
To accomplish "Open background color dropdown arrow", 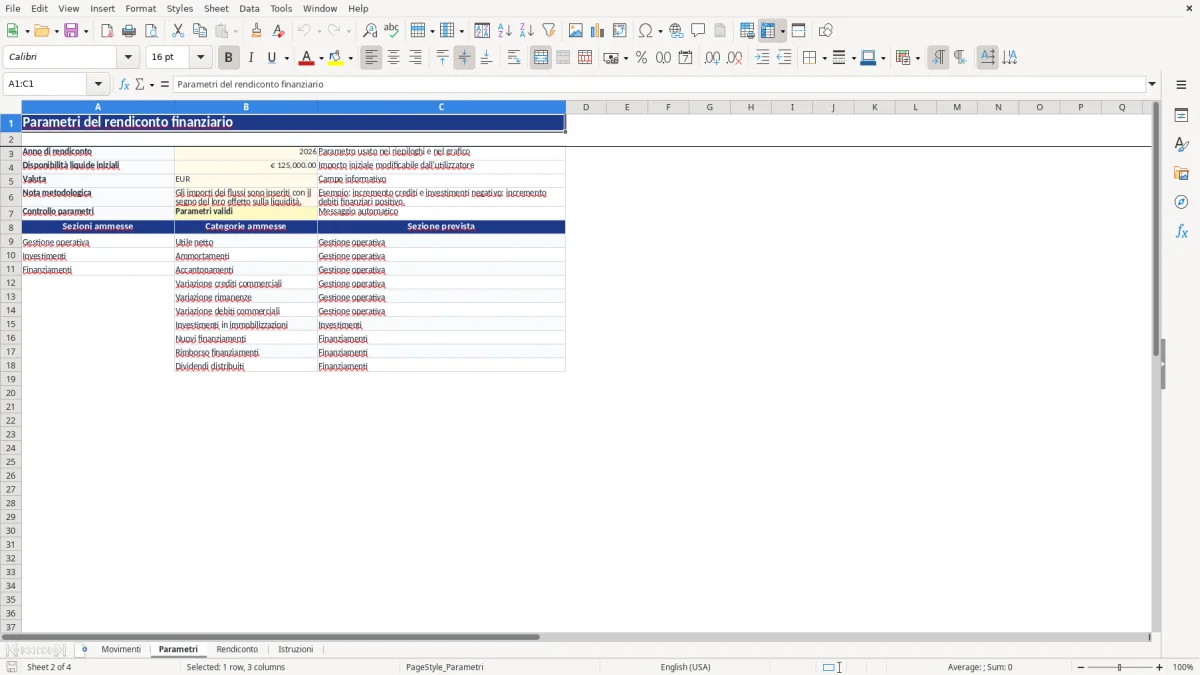I will point(350,58).
